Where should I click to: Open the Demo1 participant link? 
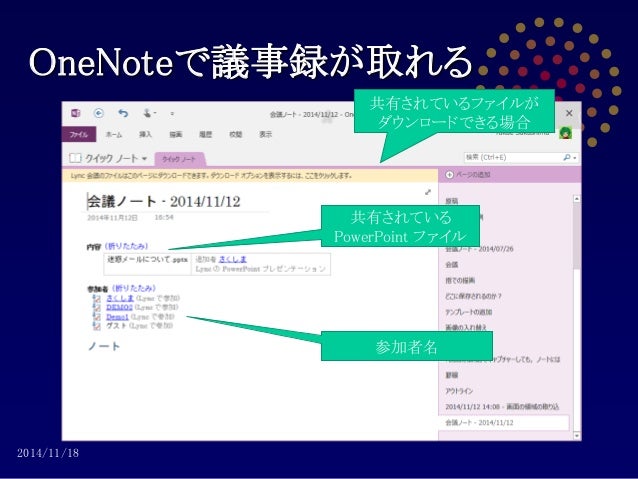click(x=117, y=317)
